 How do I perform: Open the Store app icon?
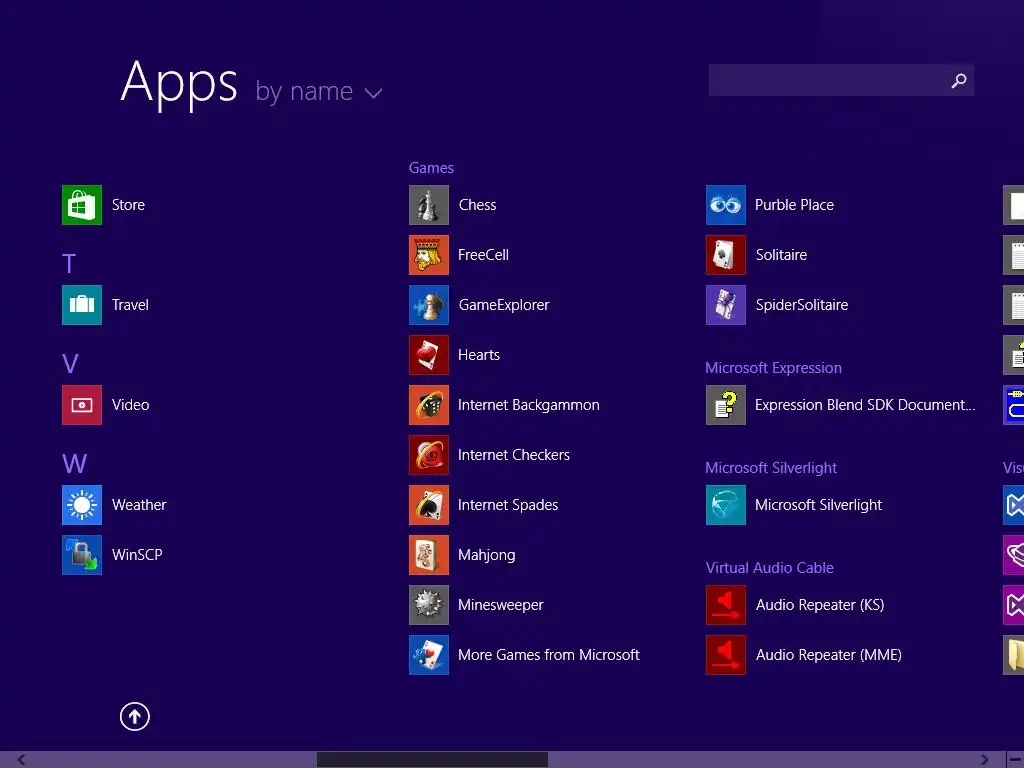pyautogui.click(x=82, y=205)
